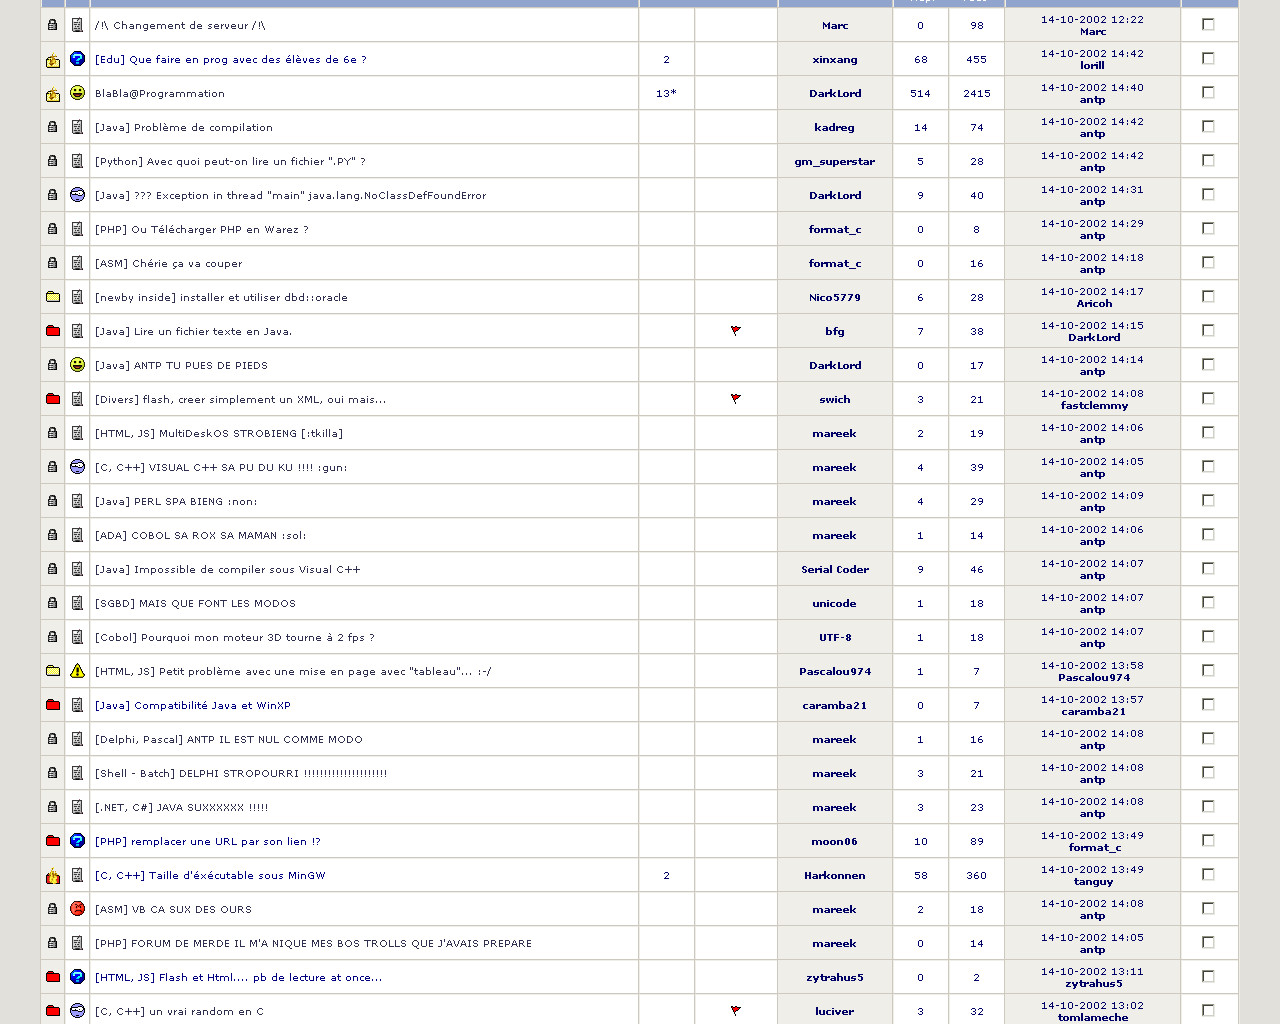Select the checkbox for 'remplacer une URL par son lien'

1208,841
